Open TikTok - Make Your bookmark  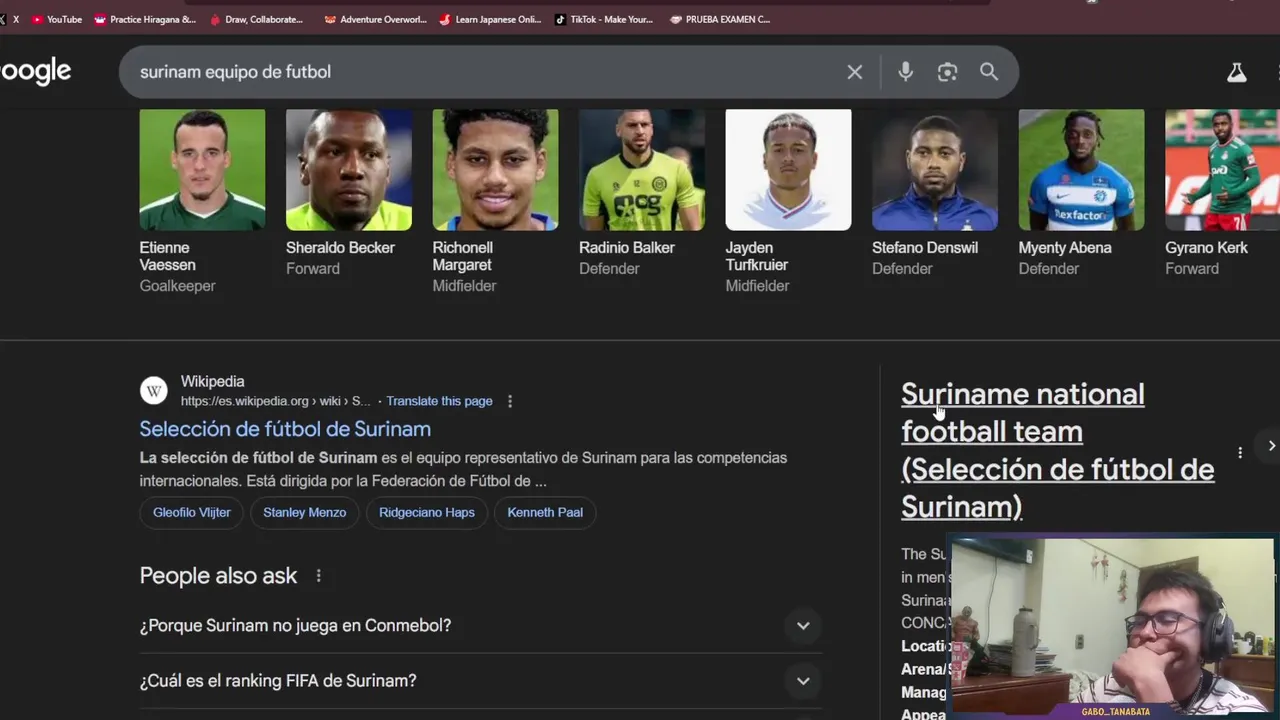point(604,19)
